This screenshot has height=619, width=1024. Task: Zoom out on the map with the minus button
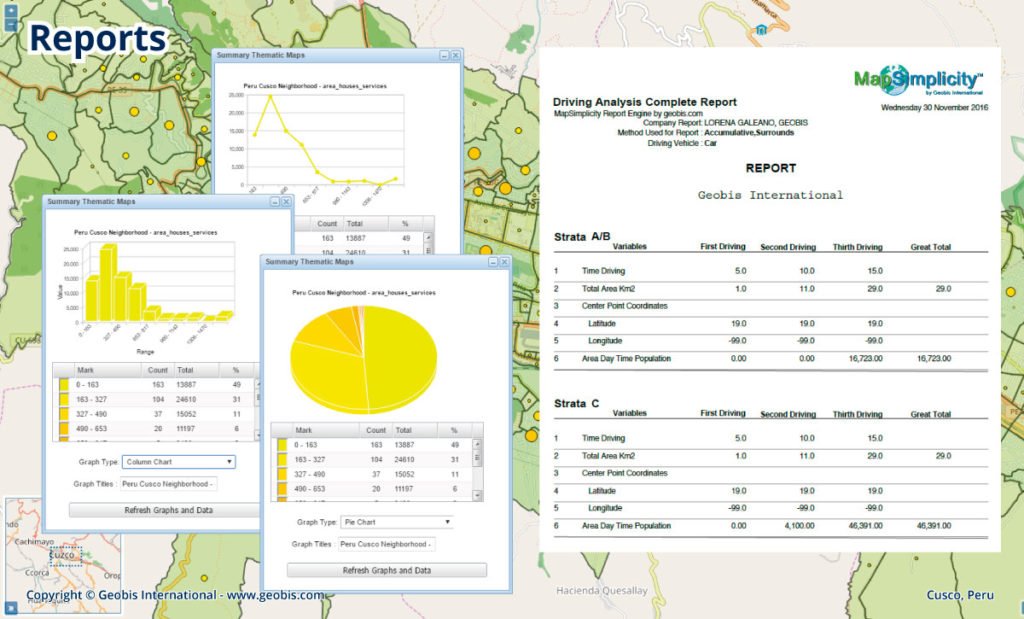coord(11,25)
